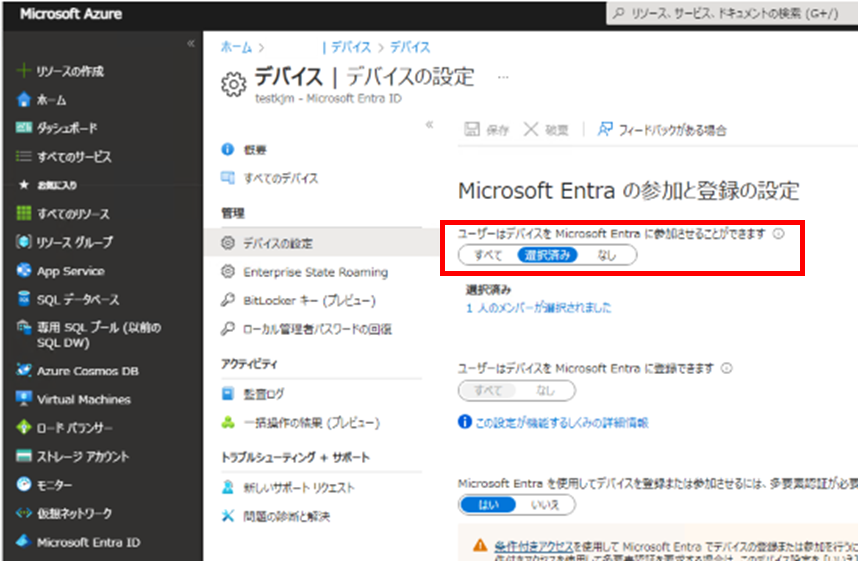Click the last デバイス breadcrumb link

[x=410, y=47]
